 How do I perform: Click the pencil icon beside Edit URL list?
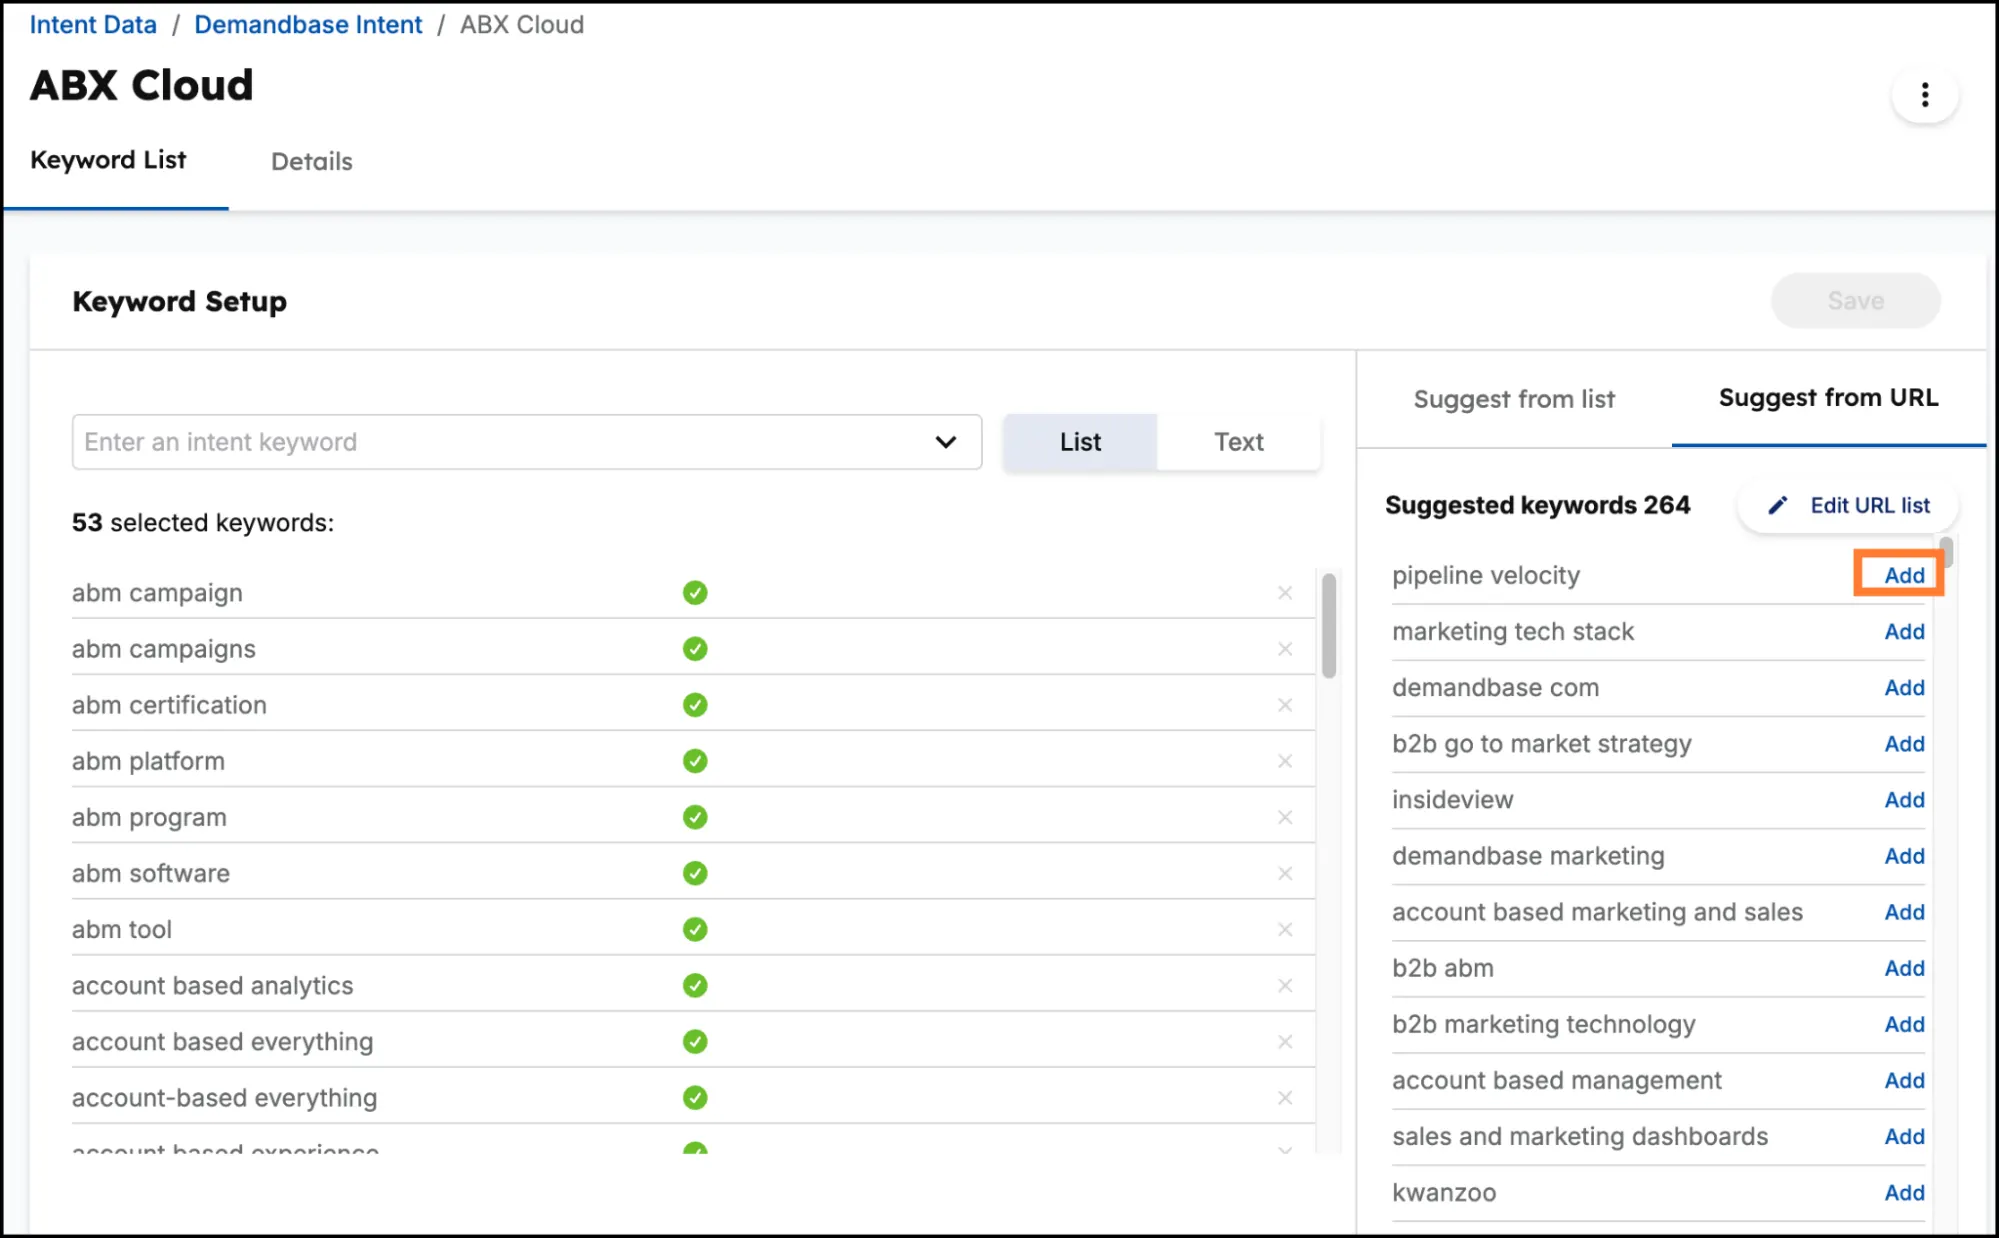(x=1777, y=506)
